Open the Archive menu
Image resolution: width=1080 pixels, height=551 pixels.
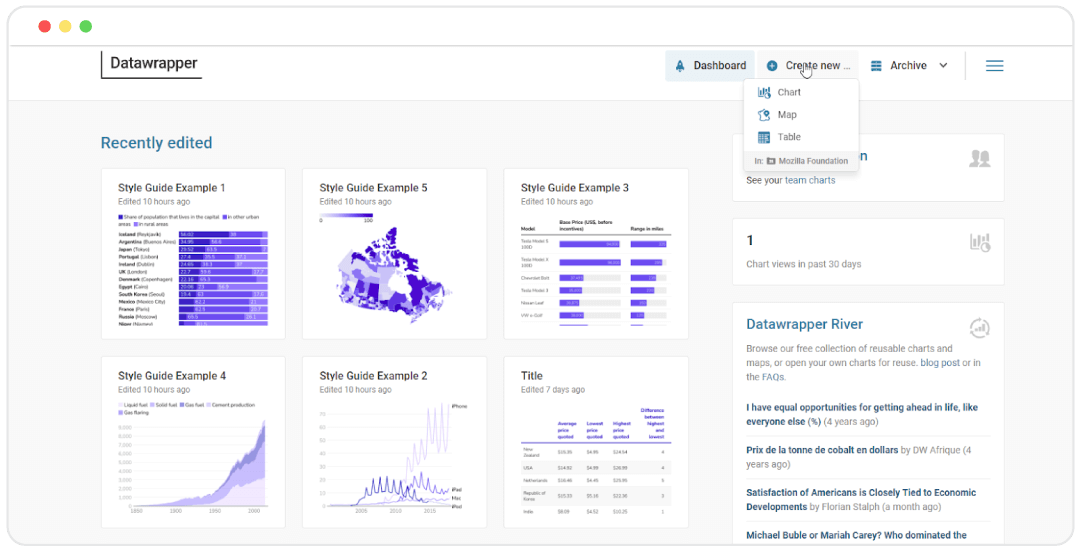(909, 66)
